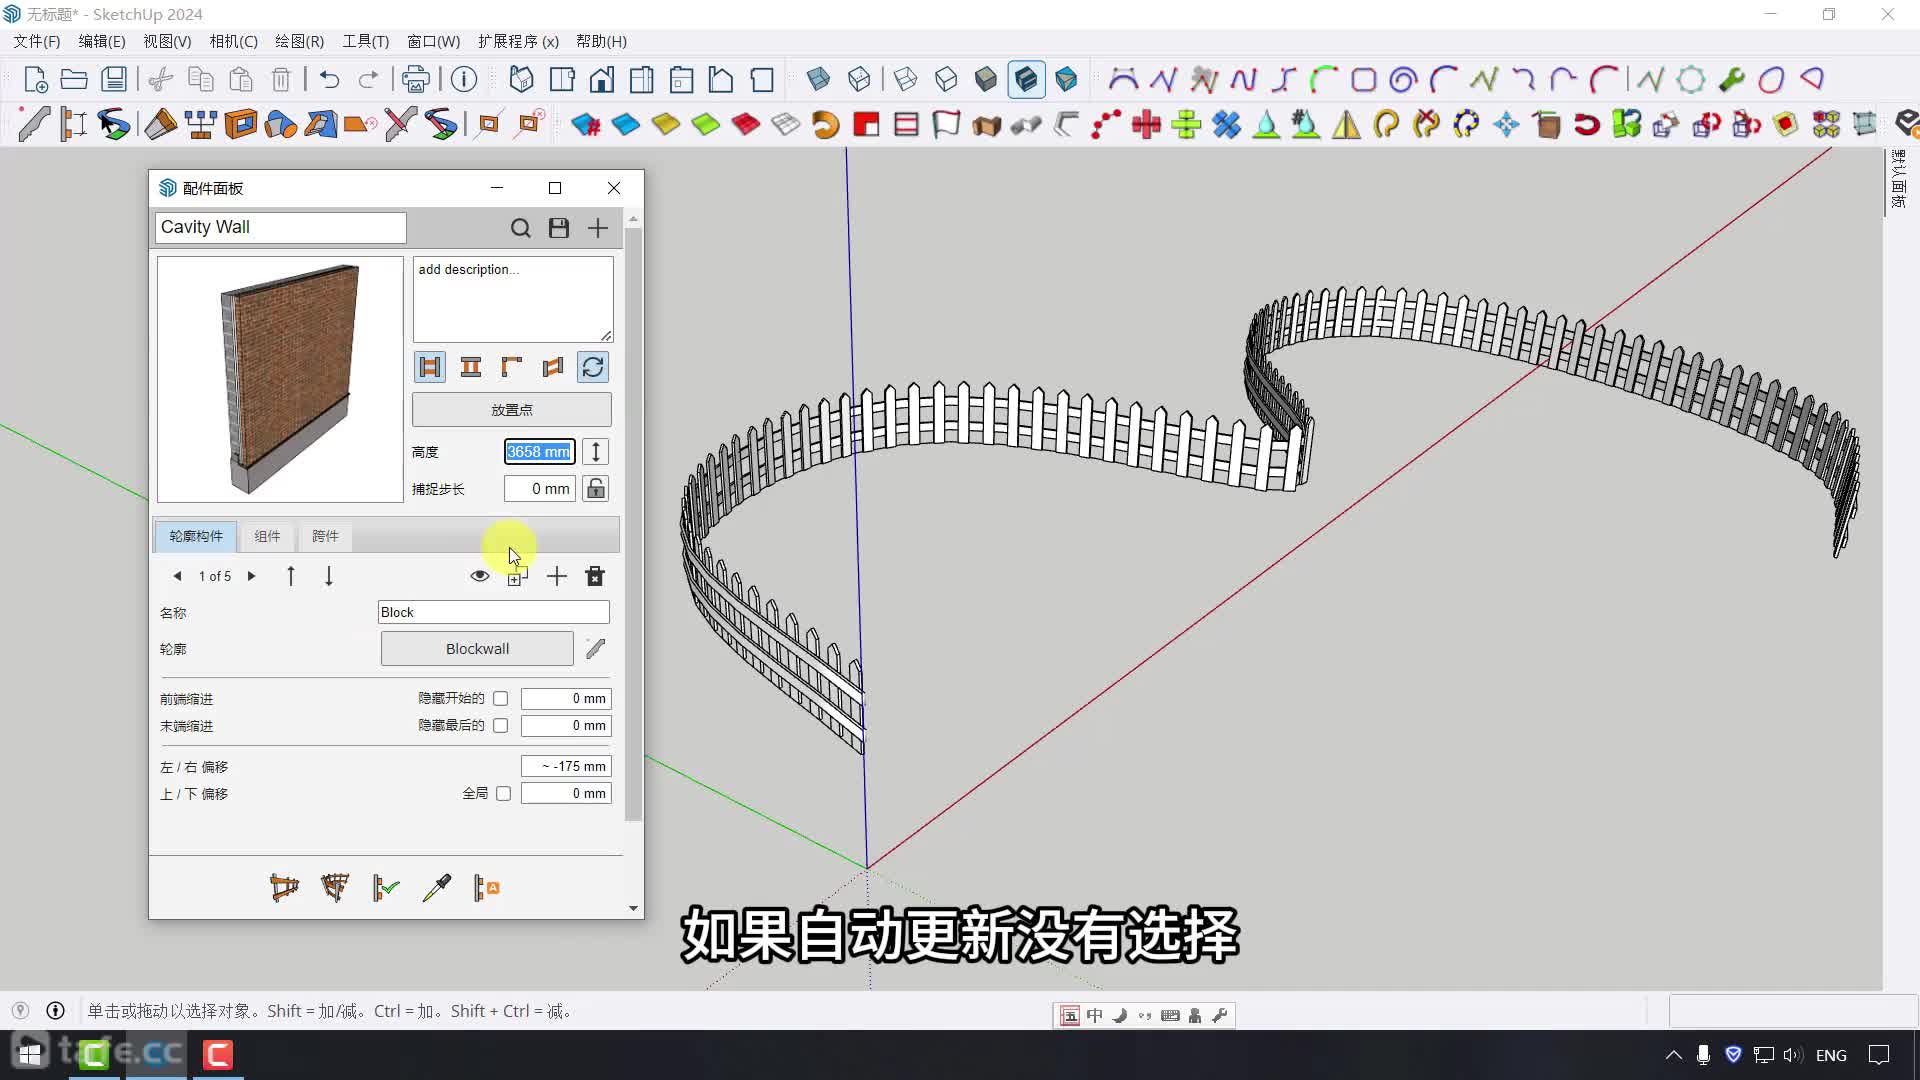Click build assembly along path icon
Viewport: 1920px width, 1080px height.
click(x=284, y=887)
